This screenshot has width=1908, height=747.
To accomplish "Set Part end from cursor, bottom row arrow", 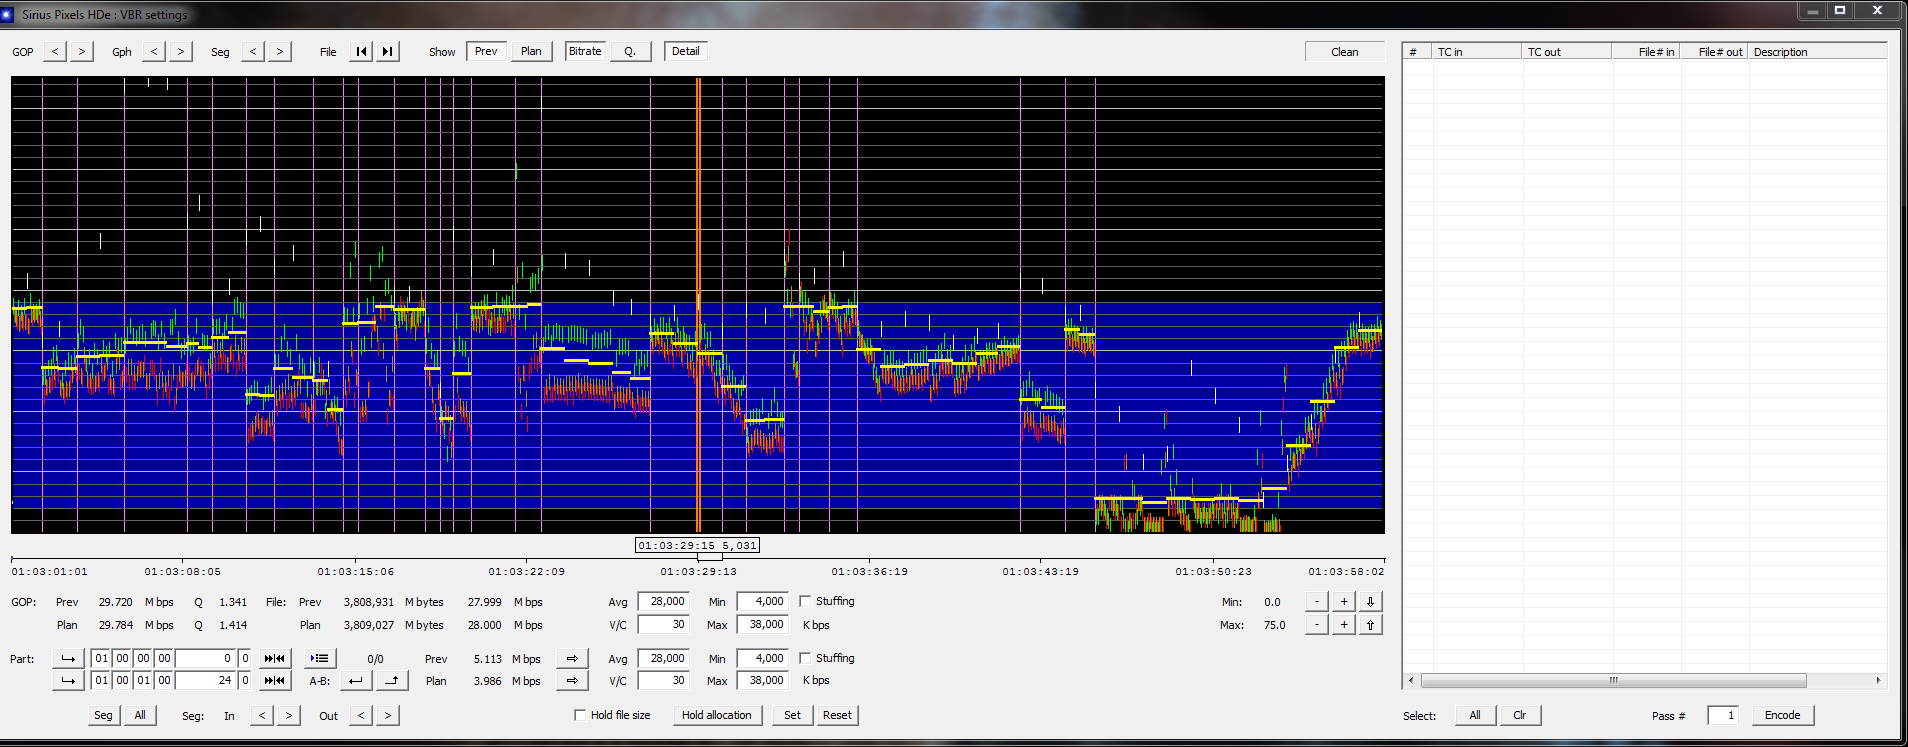I will 68,681.
